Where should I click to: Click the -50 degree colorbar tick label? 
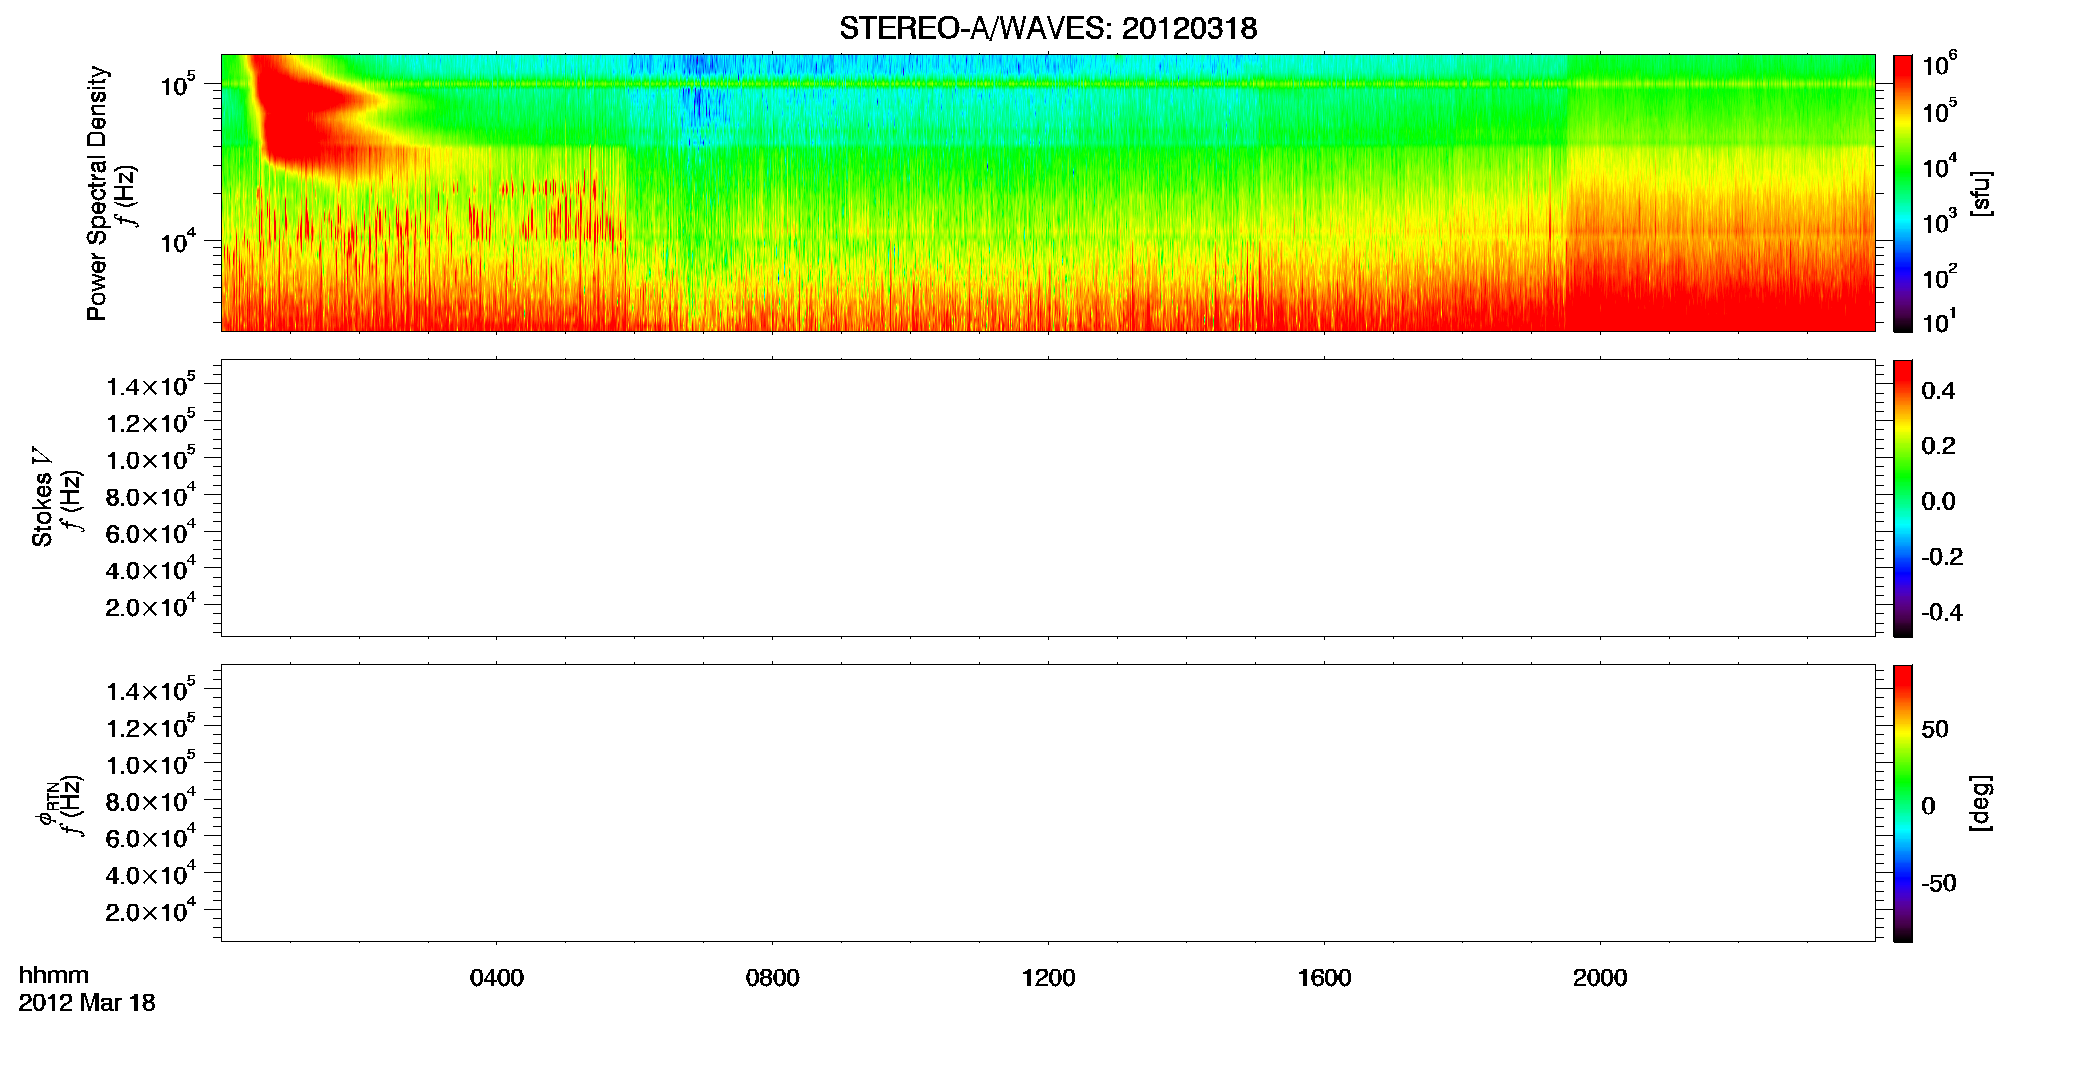(x=1939, y=884)
